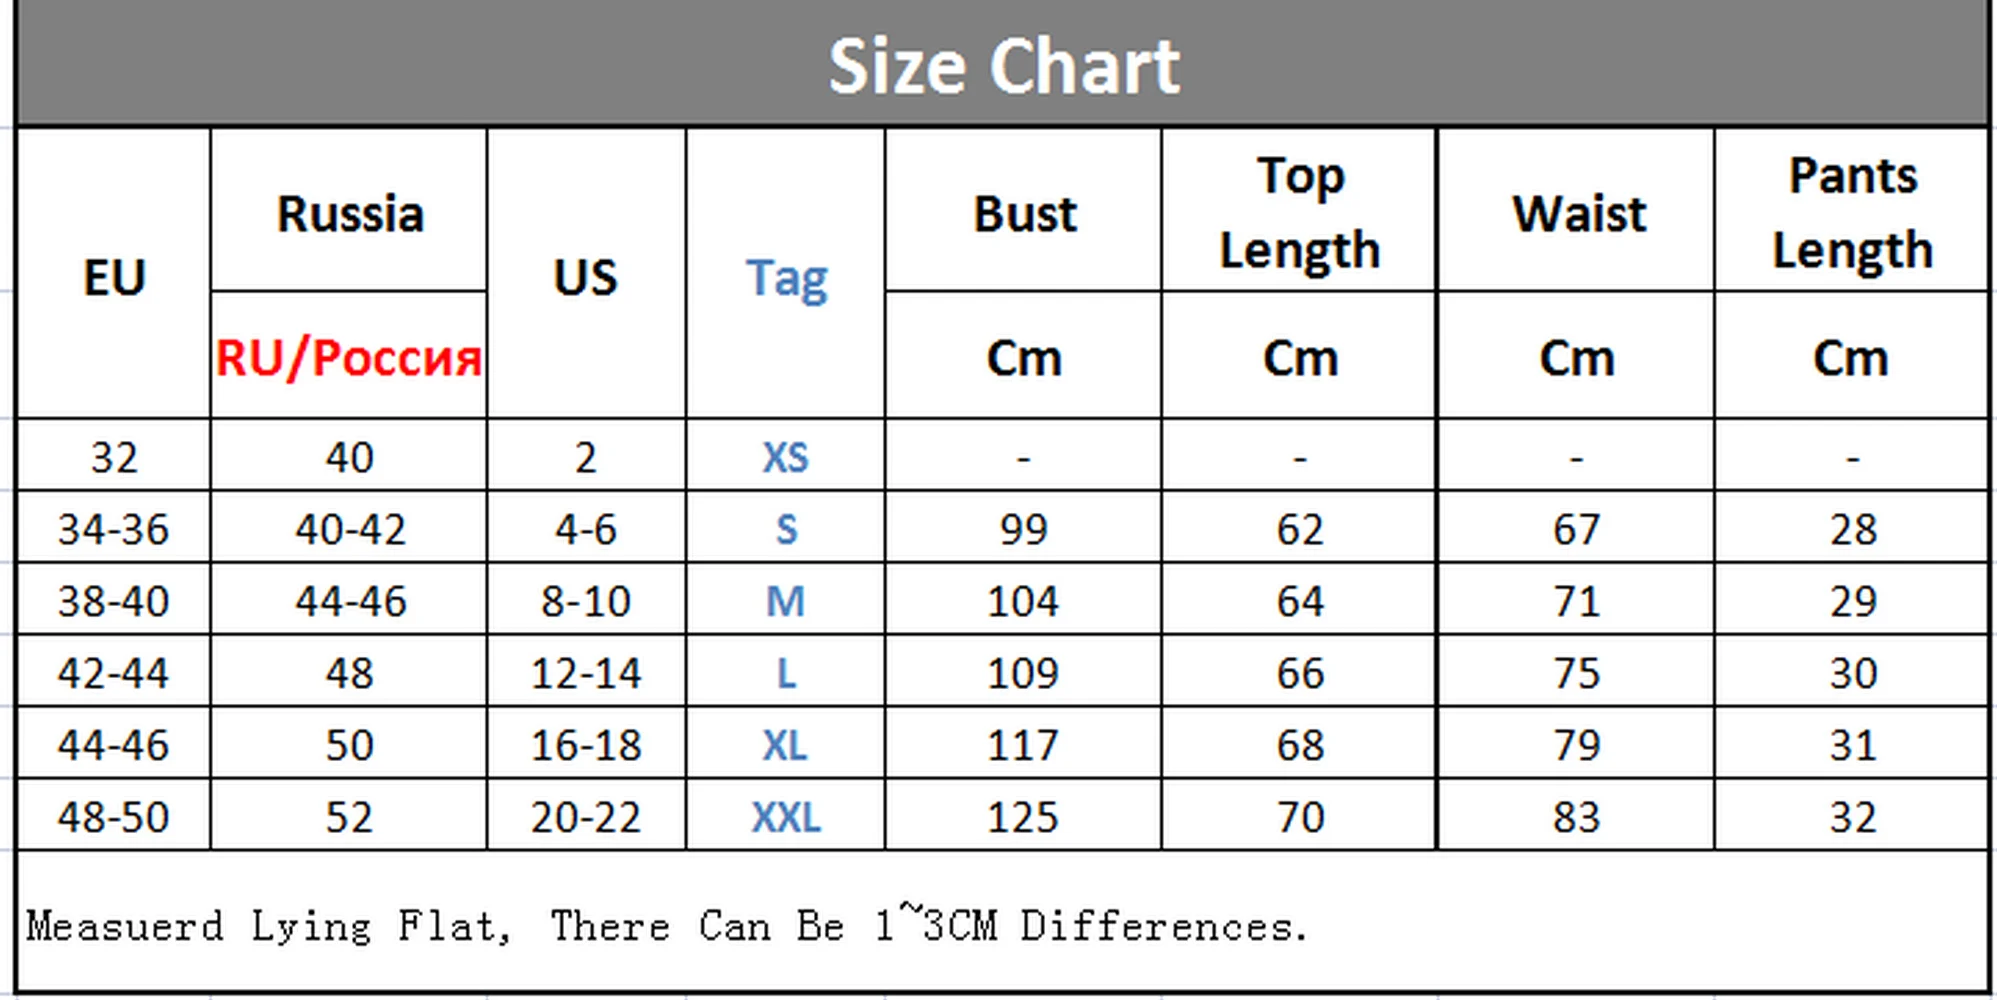Click the "US" column header cell
This screenshot has width=1997, height=1000.
(586, 276)
